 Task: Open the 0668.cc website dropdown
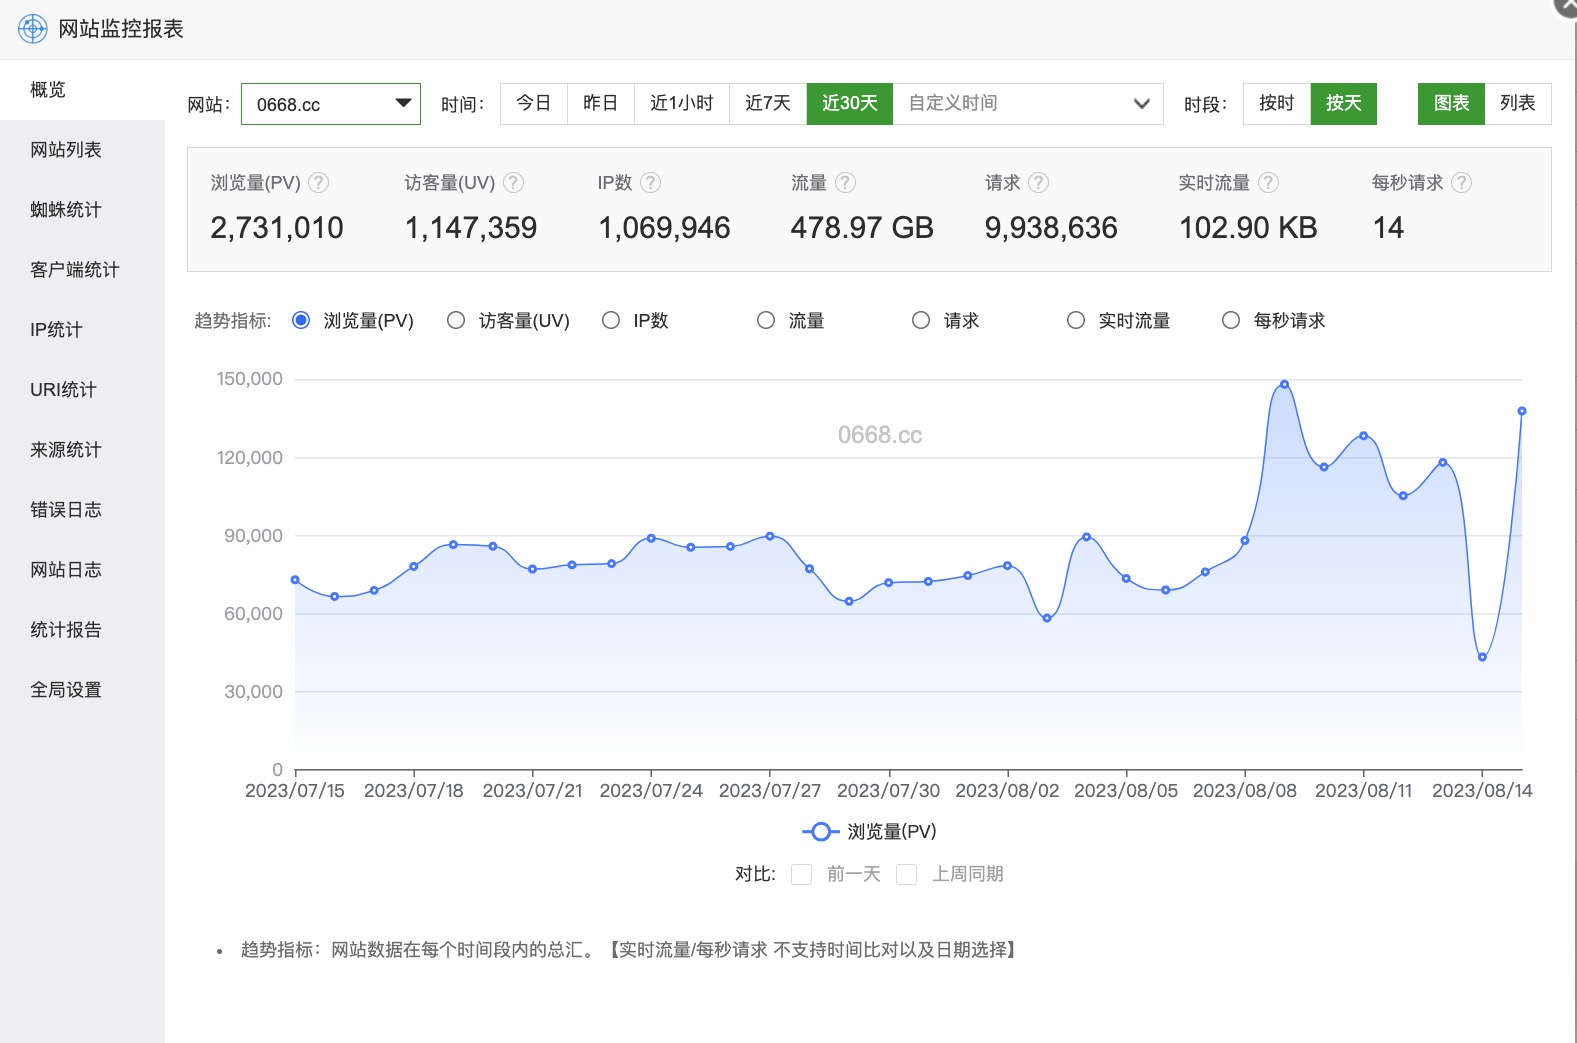tap(330, 104)
